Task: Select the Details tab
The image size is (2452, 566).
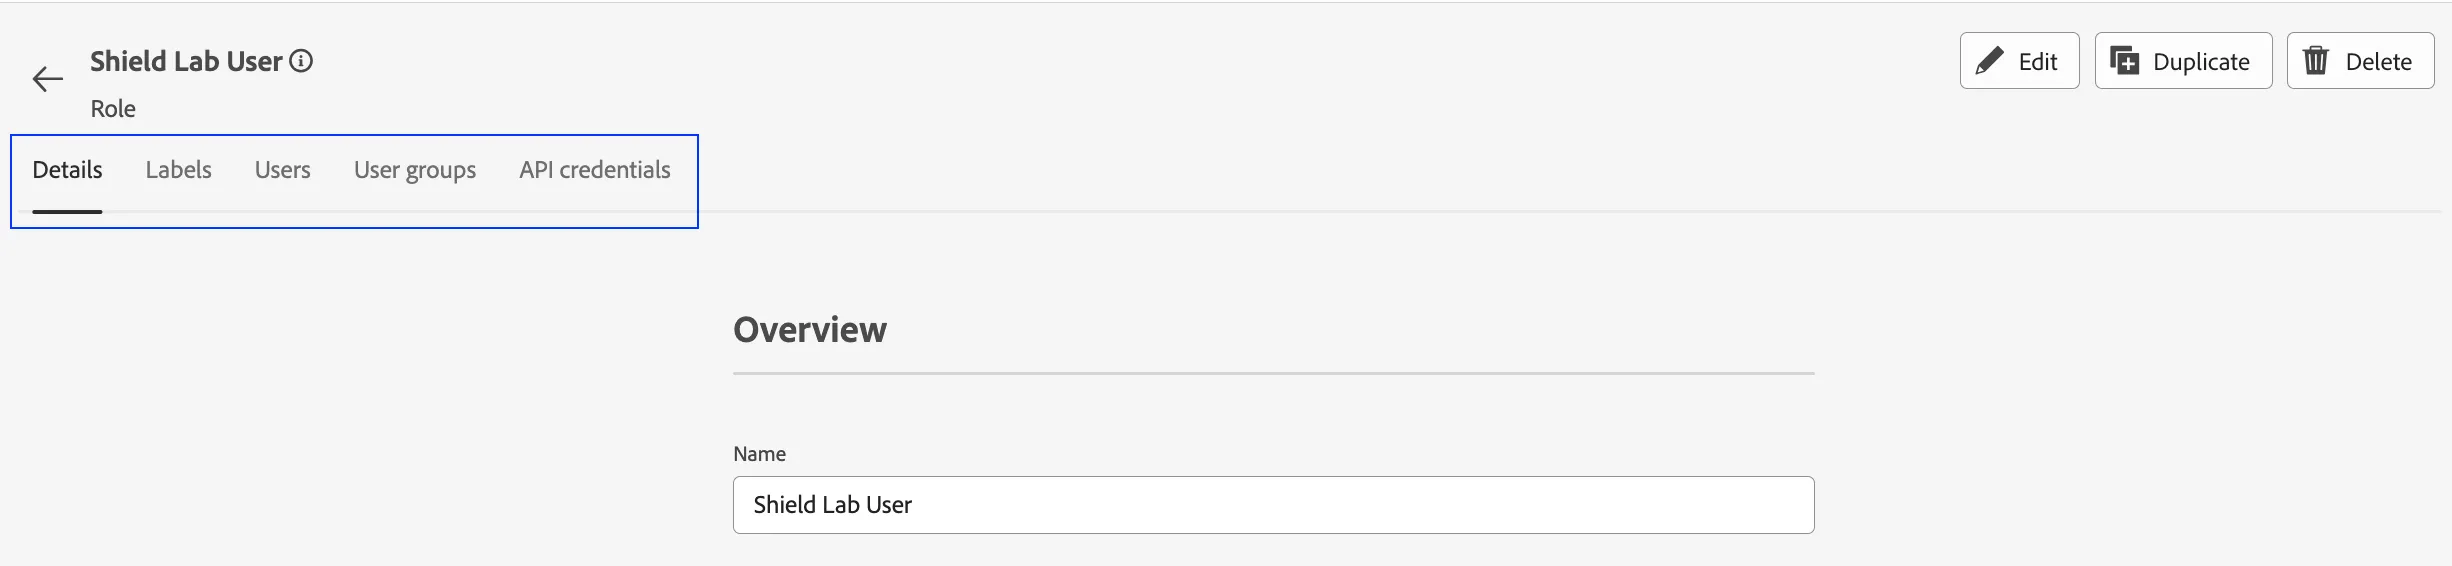Action: (x=67, y=170)
